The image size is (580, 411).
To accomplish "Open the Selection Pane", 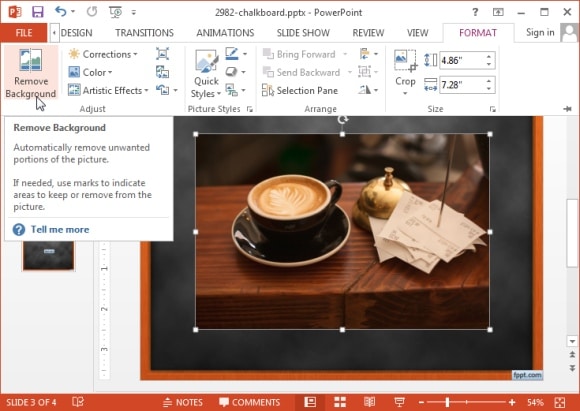I will 300,90.
